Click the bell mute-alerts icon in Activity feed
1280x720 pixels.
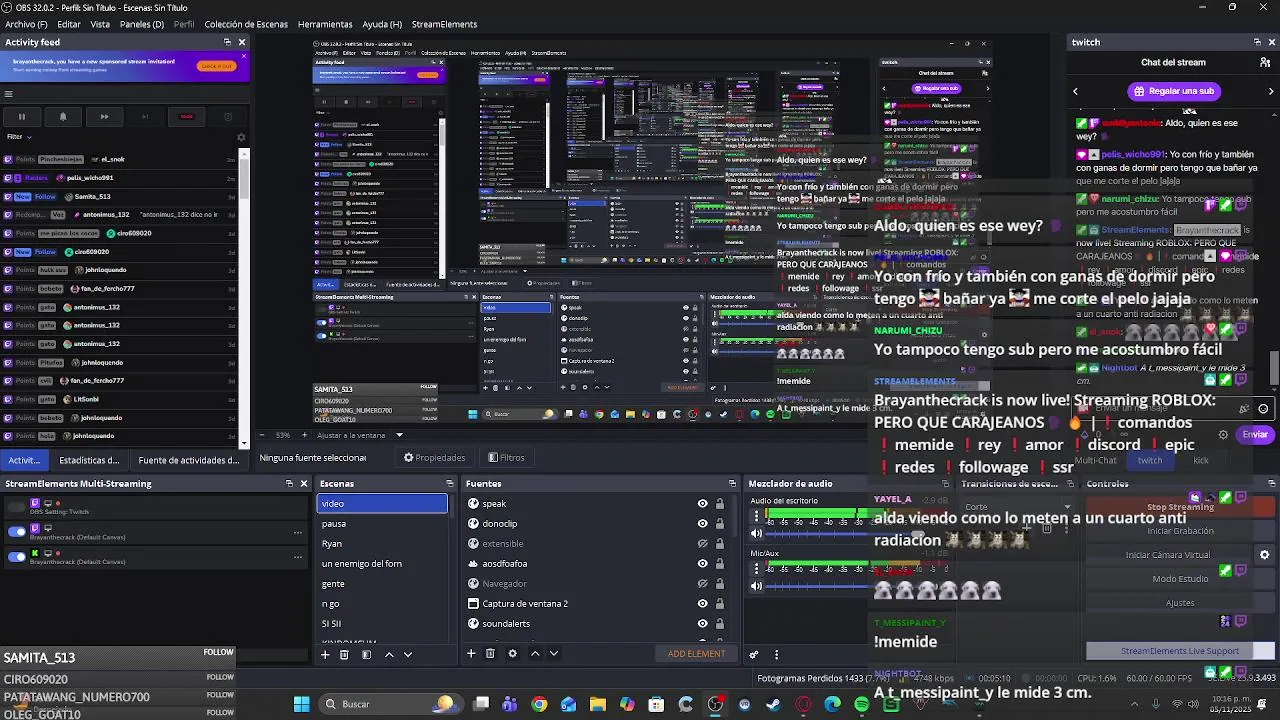[62, 117]
